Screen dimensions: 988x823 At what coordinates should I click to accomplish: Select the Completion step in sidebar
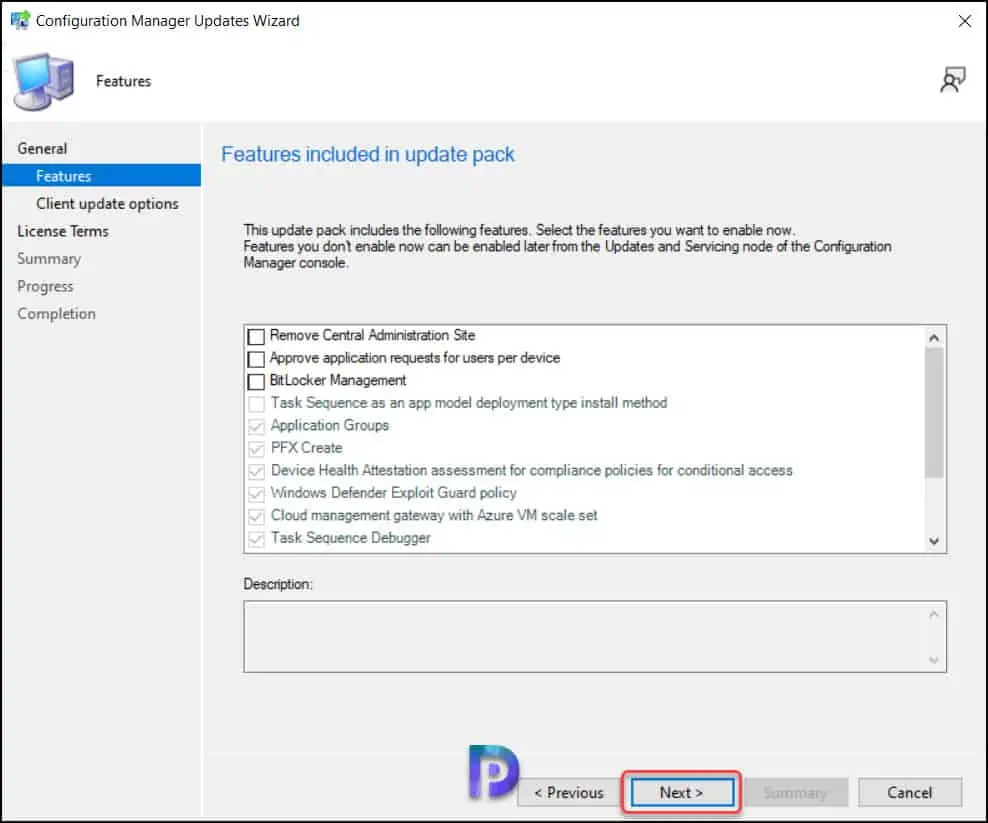(x=57, y=314)
